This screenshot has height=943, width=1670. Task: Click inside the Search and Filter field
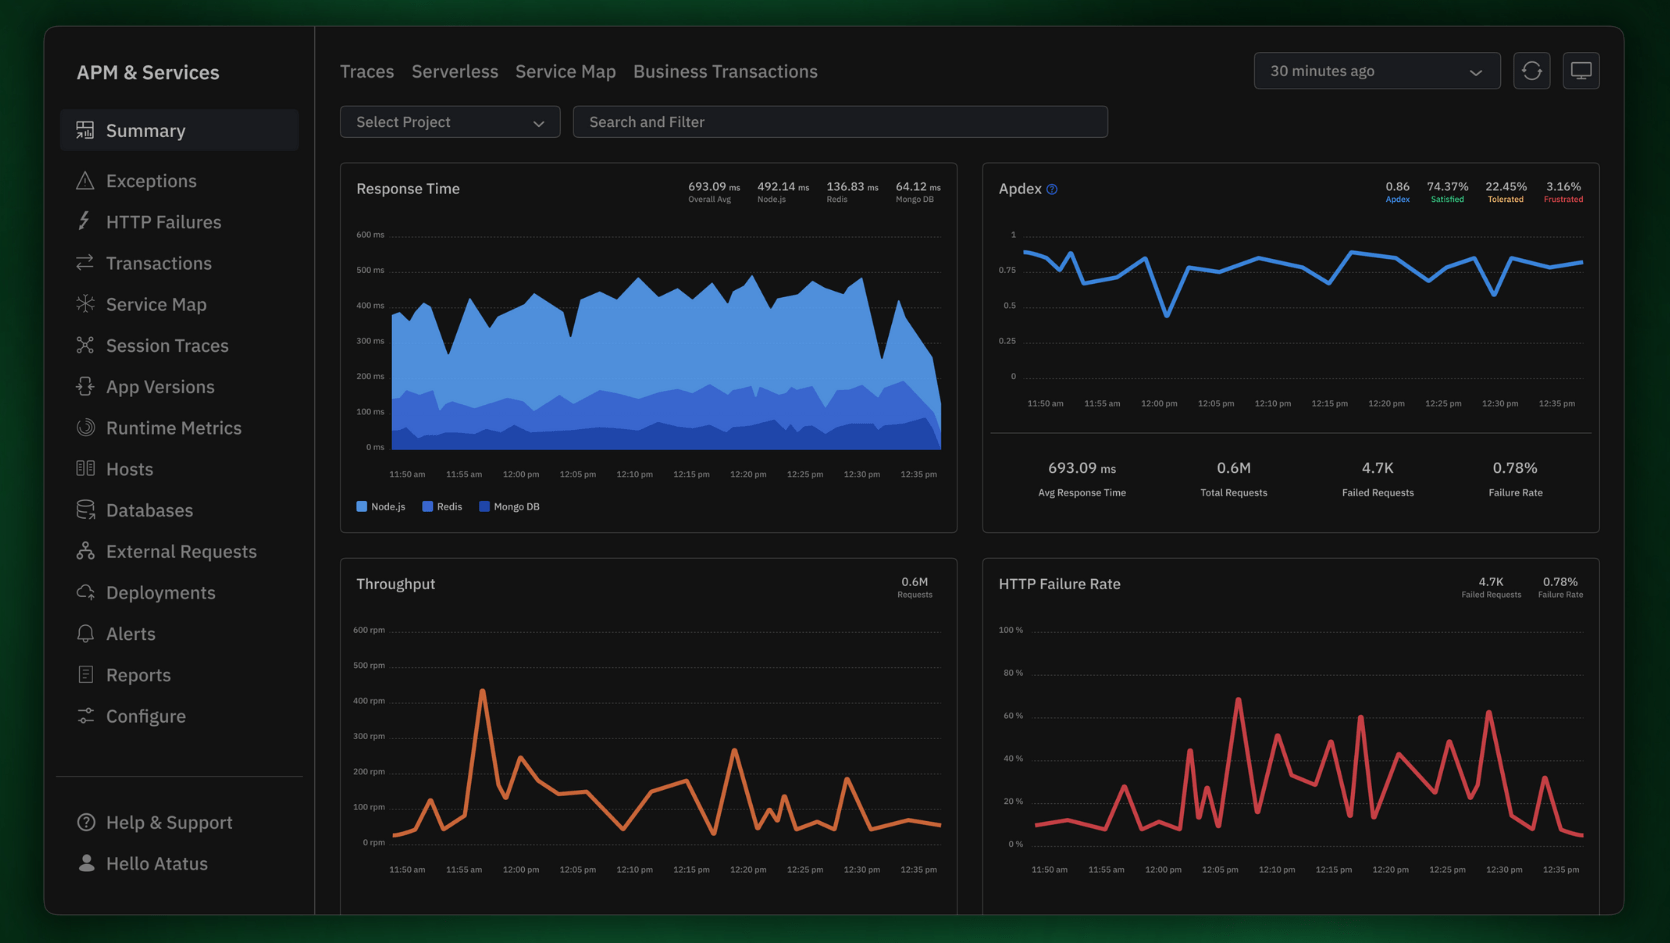click(x=840, y=121)
